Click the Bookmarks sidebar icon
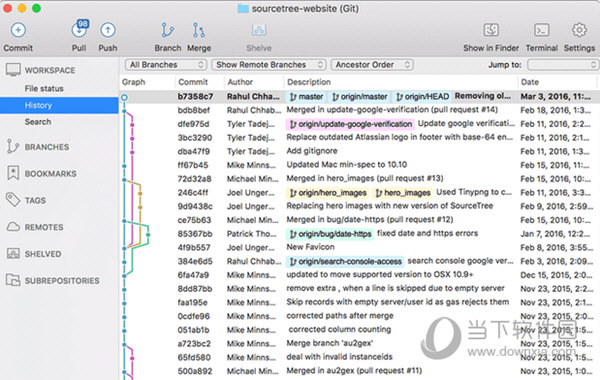 point(13,173)
